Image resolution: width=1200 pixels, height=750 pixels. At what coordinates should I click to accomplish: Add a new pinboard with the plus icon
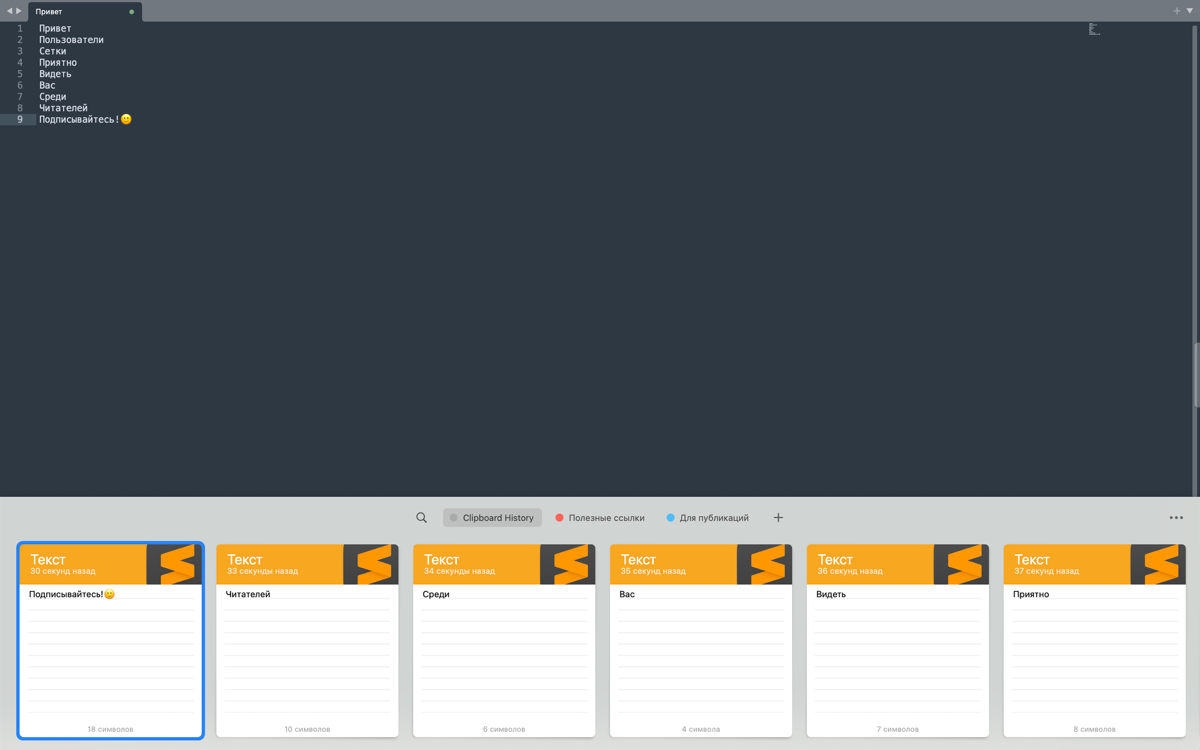(778, 518)
